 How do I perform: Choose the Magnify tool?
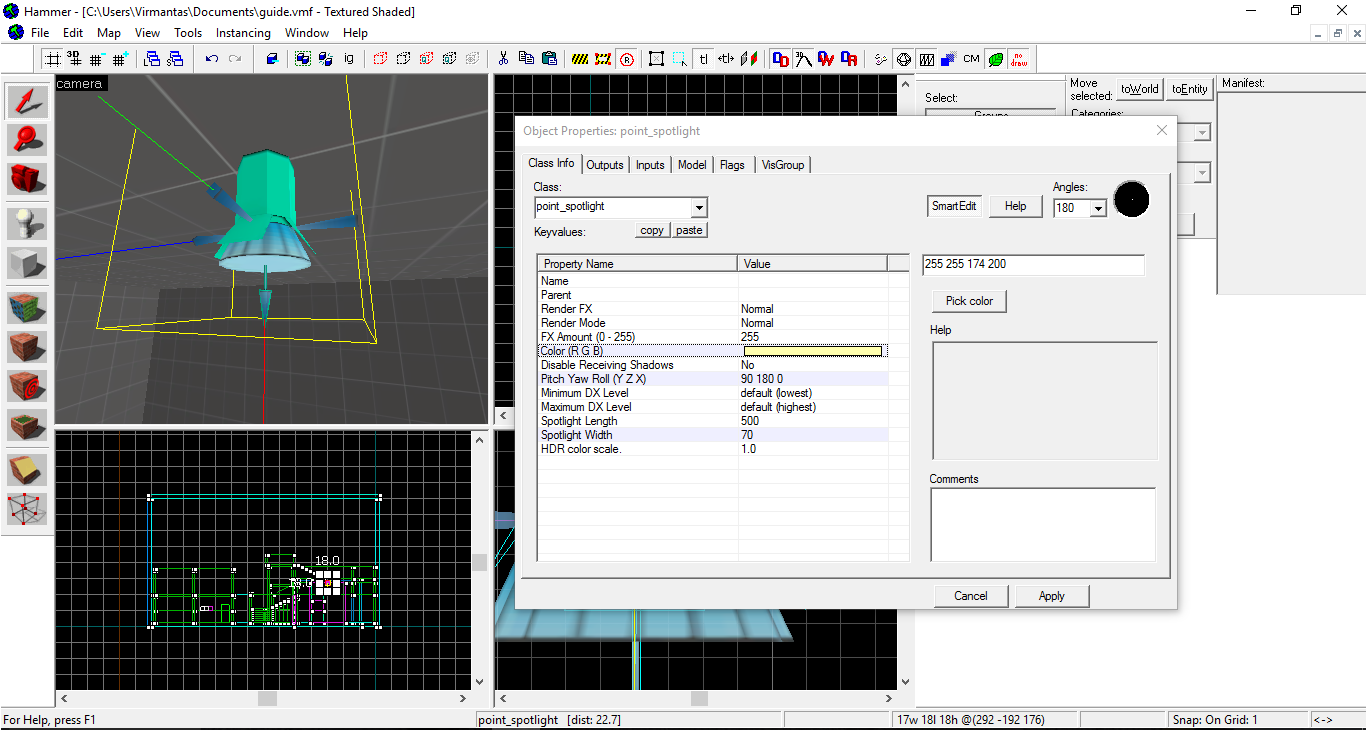pos(27,139)
